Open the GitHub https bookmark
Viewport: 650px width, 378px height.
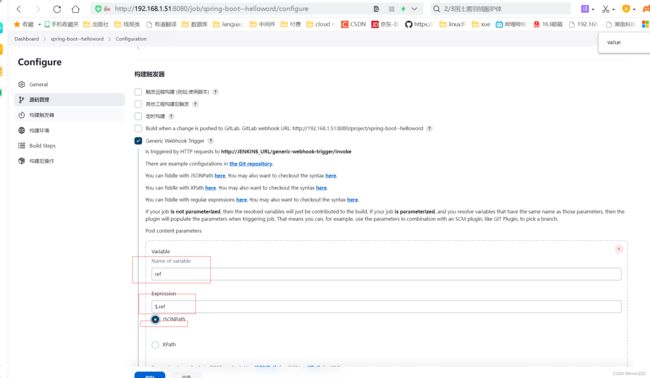click(418, 24)
